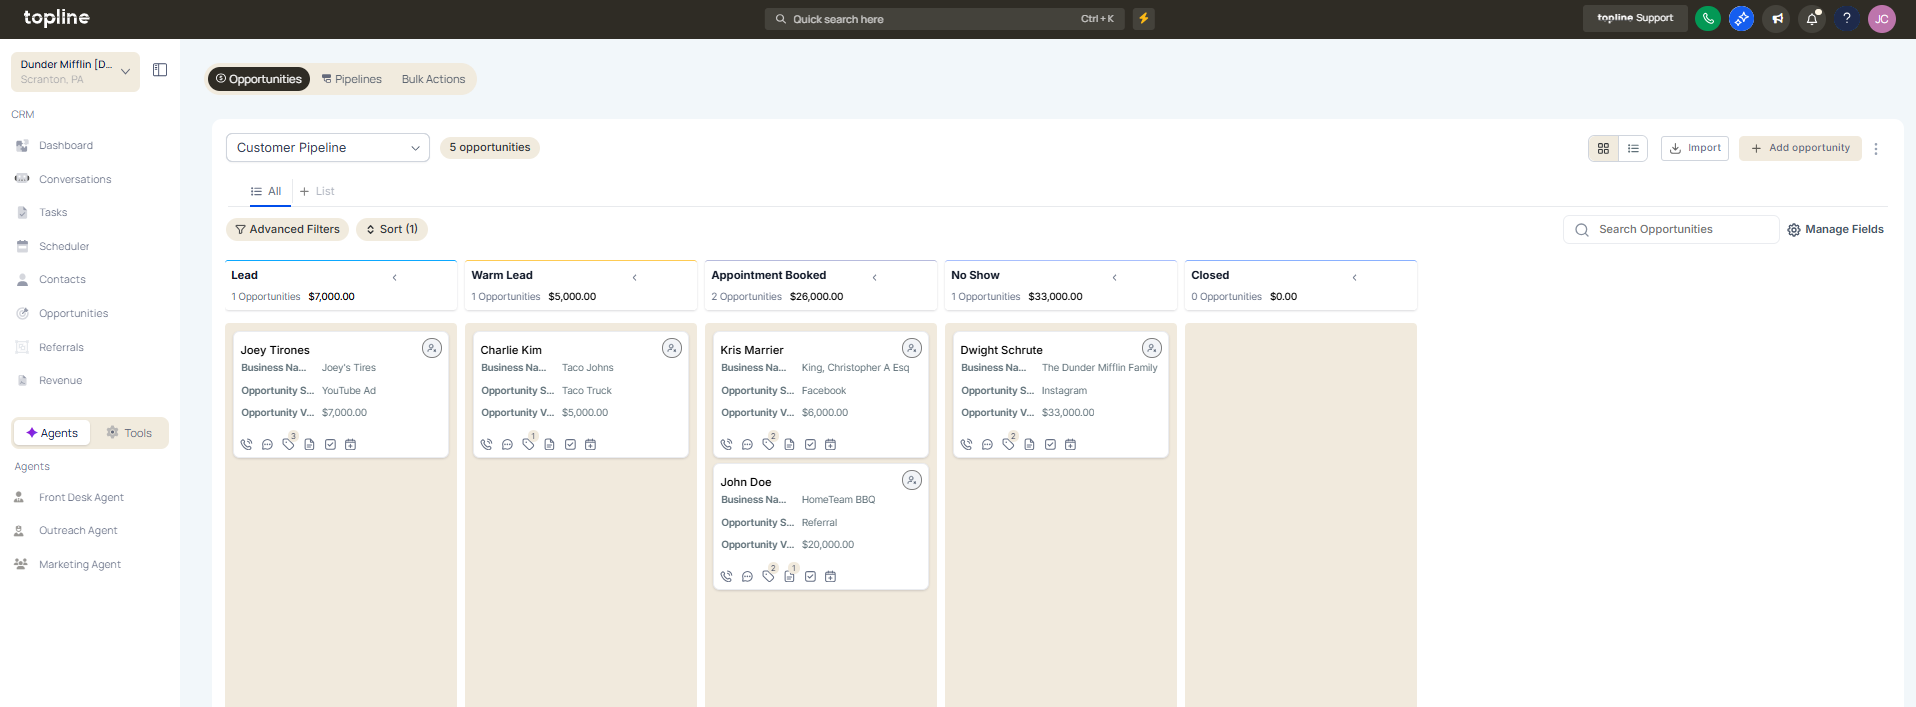Click the Add opportunity button
Screen dimensions: 1916x707
tap(1800, 148)
